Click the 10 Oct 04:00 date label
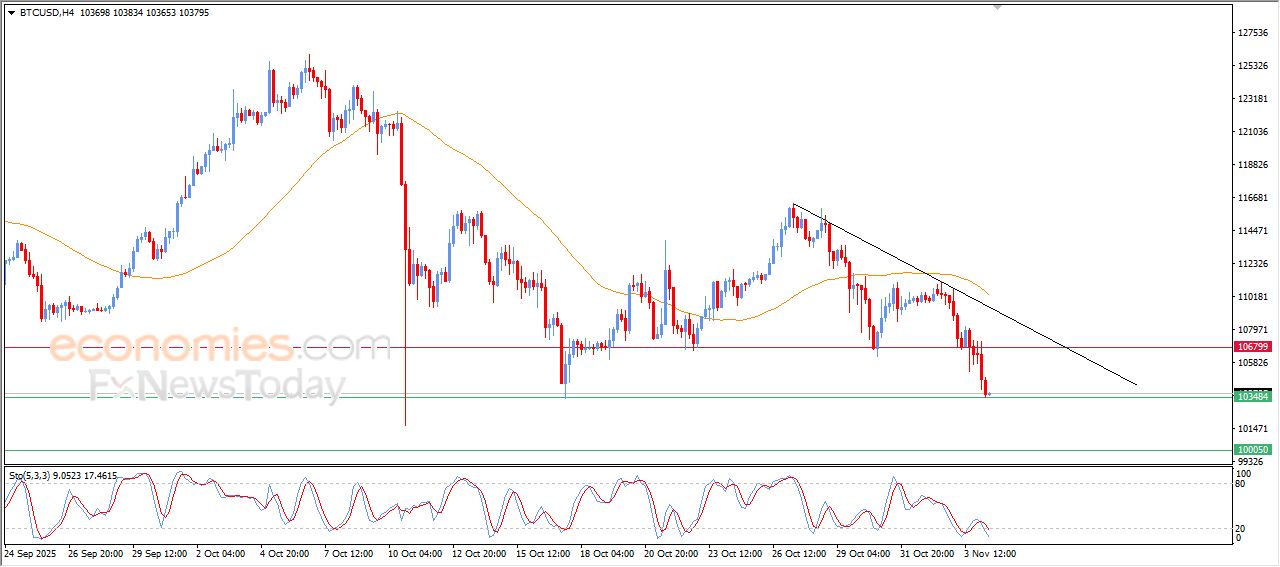Screen dimensions: 1280x567 413,553
